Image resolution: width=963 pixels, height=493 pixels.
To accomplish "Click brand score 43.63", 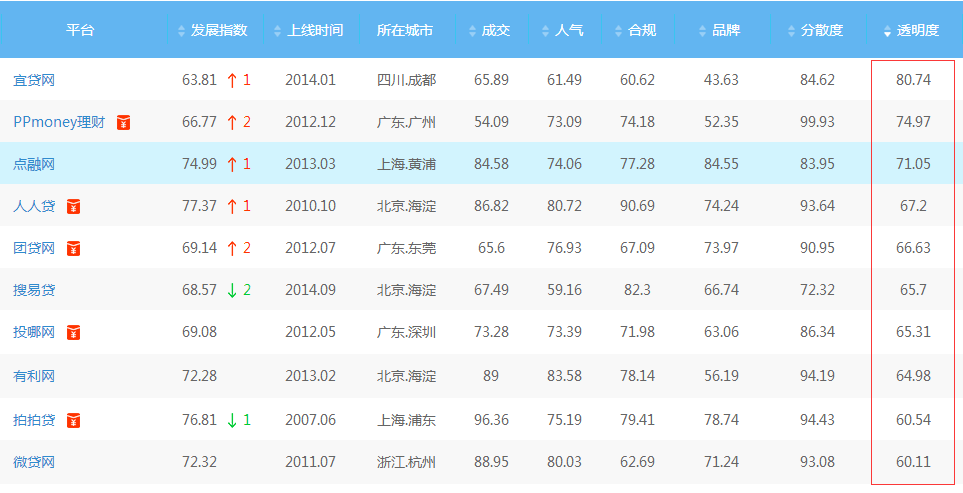I will [x=722, y=80].
